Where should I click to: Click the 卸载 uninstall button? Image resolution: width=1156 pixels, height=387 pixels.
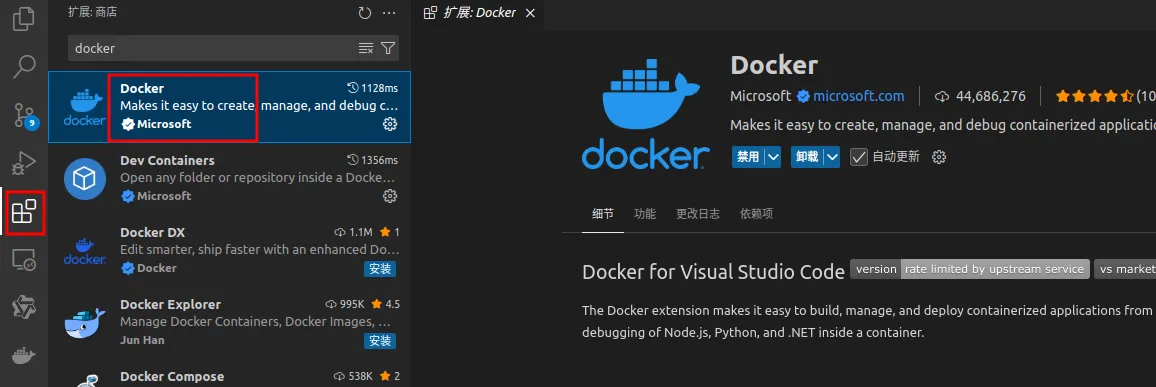click(807, 156)
